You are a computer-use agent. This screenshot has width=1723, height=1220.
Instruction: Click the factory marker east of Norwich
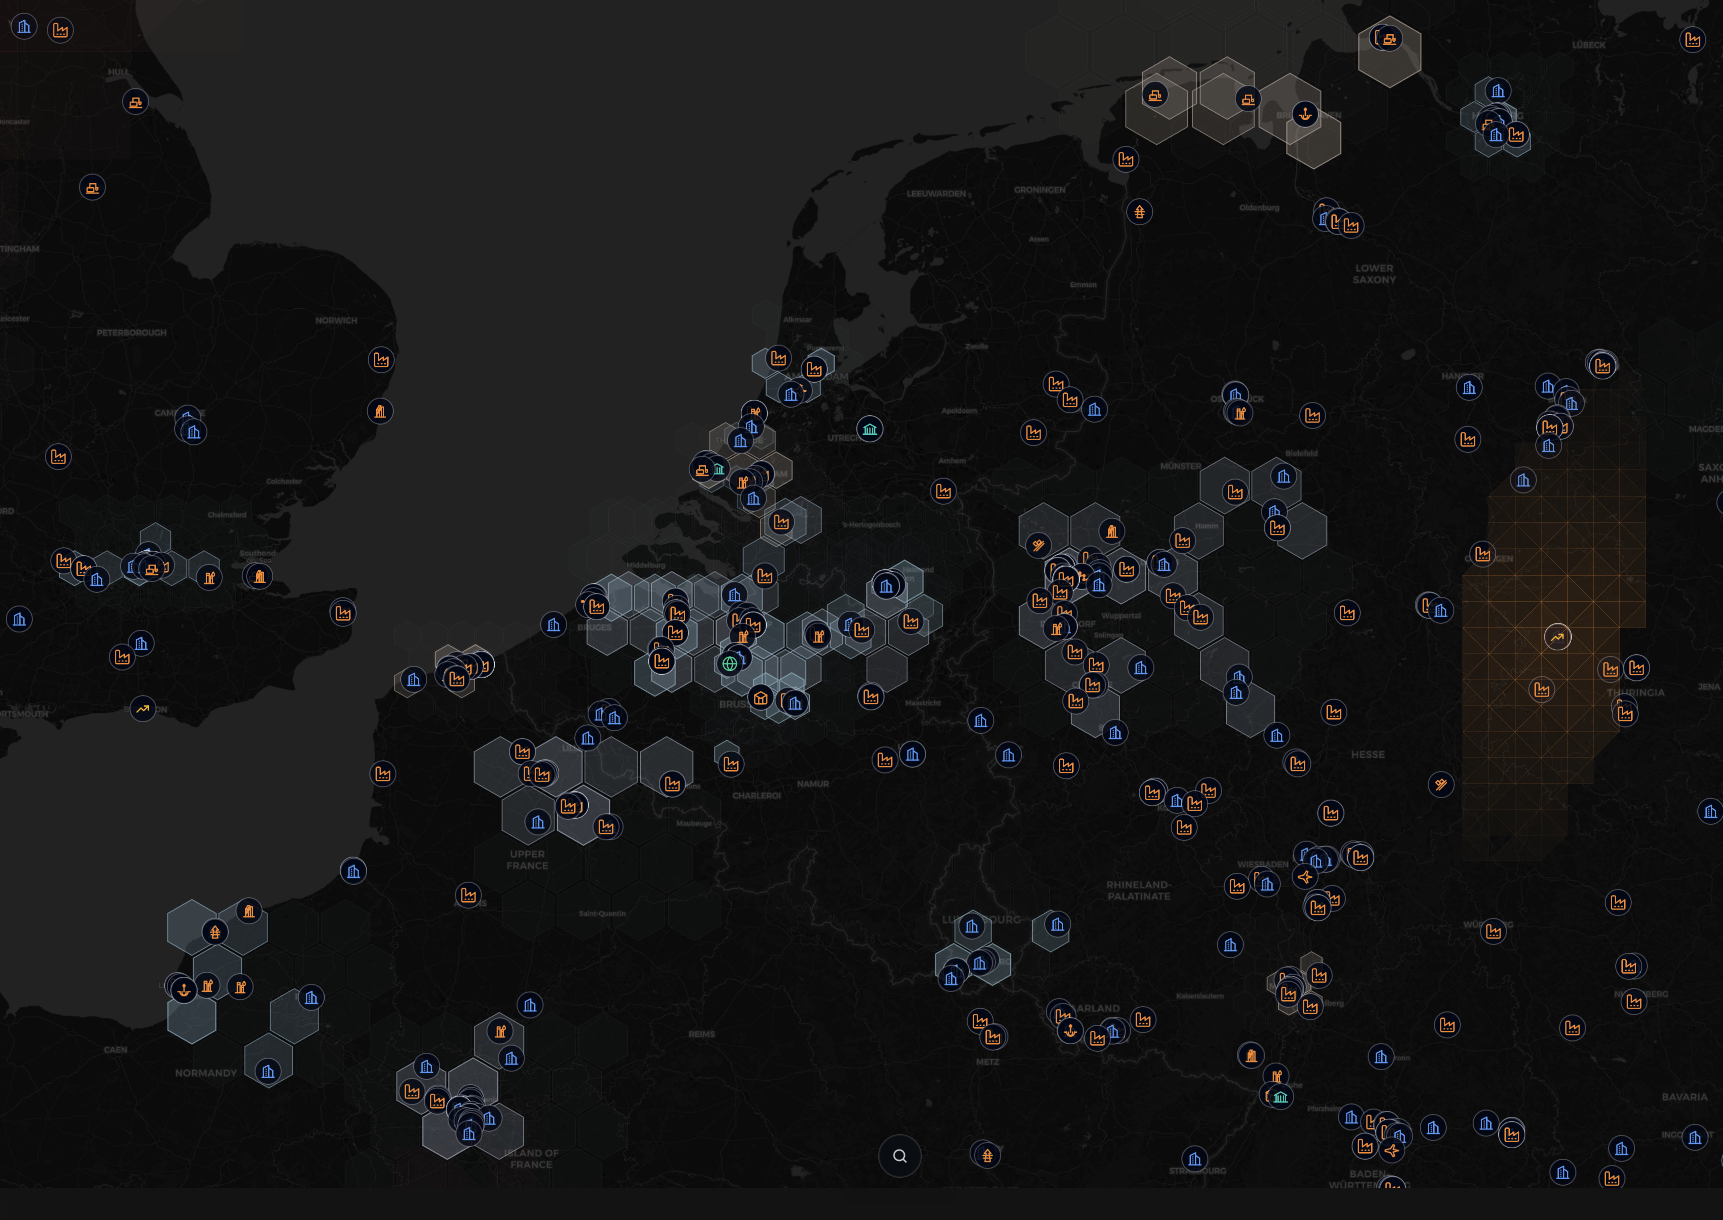pos(381,360)
